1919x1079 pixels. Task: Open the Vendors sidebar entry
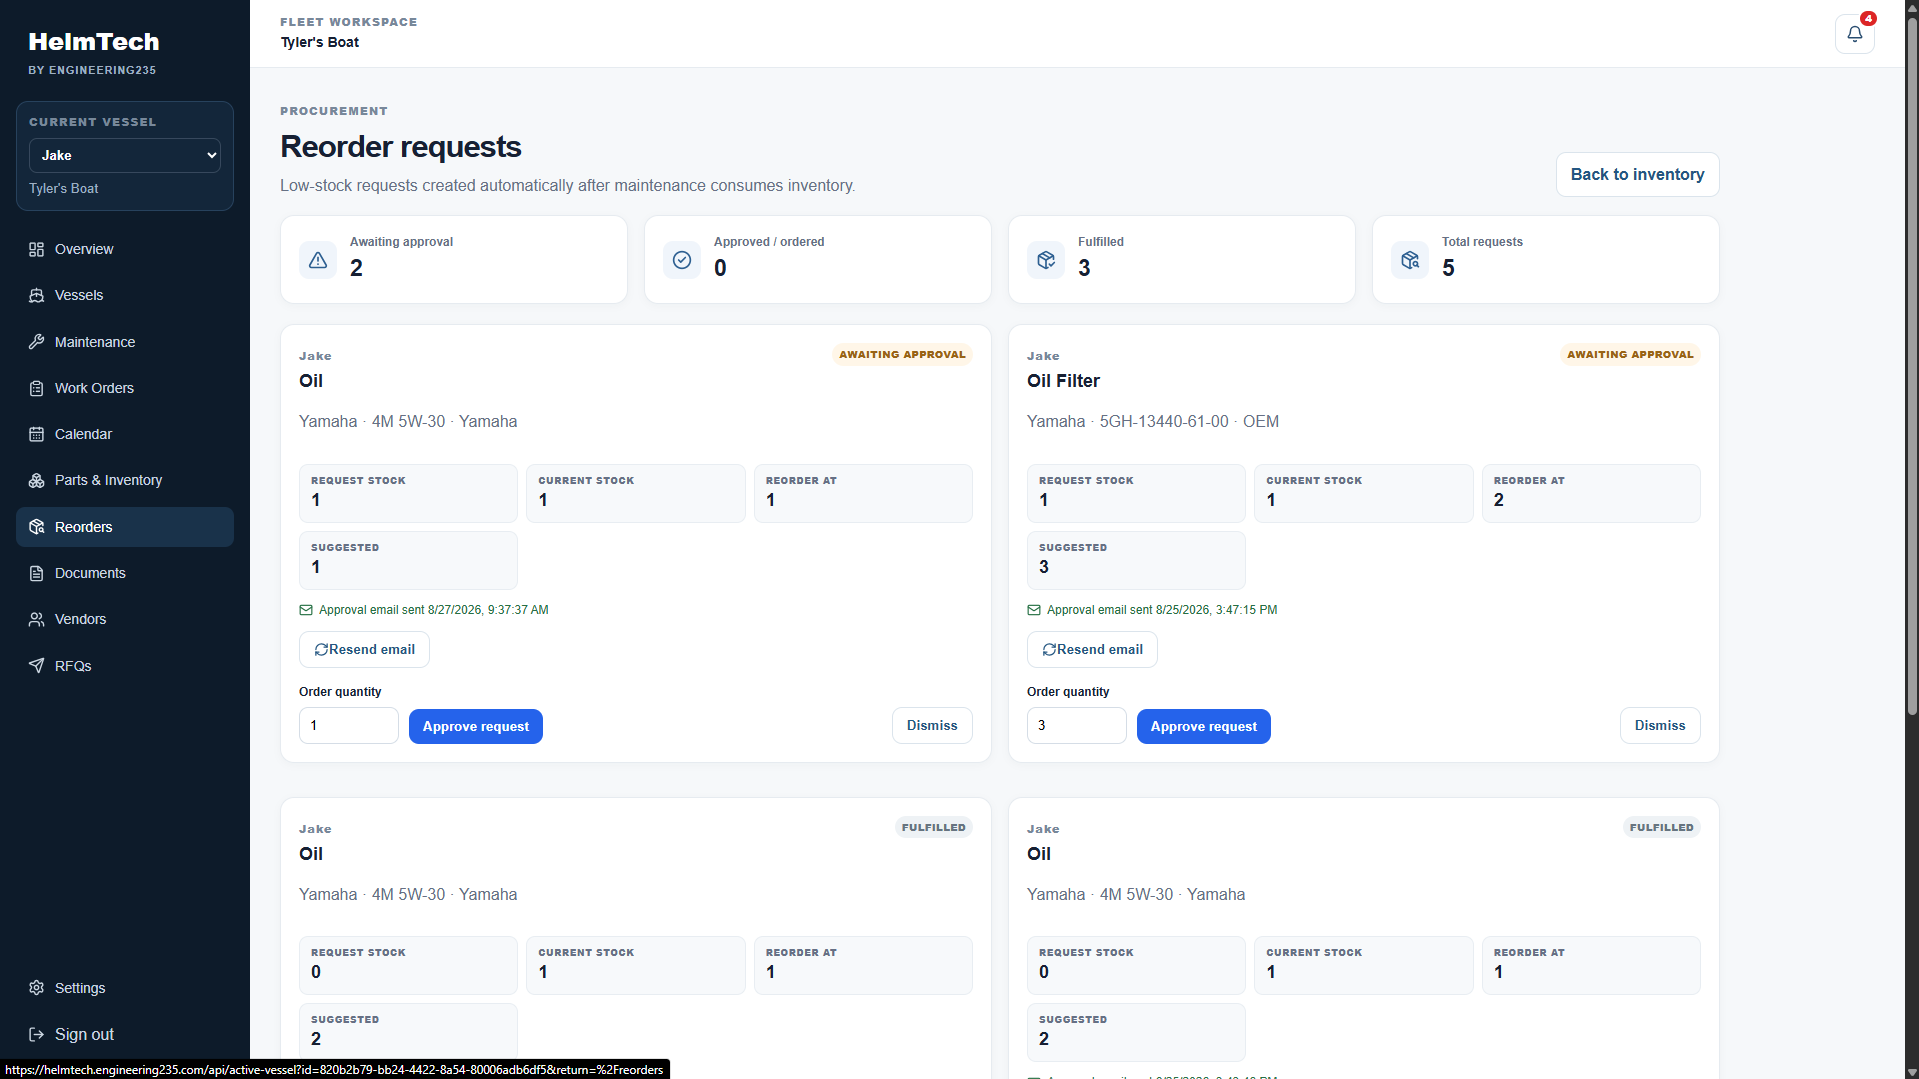tap(125, 619)
